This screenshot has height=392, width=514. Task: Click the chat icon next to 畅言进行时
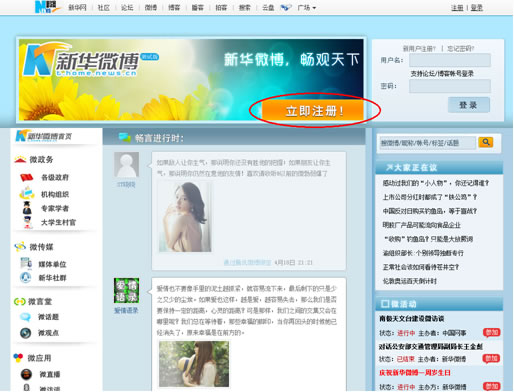(125, 137)
